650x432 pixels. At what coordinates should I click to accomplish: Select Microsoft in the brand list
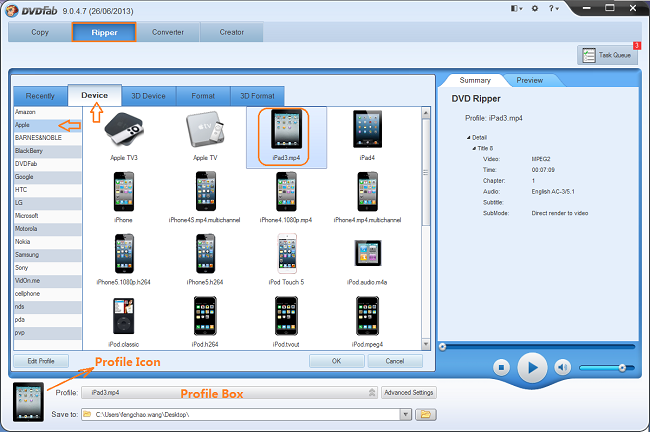48,216
